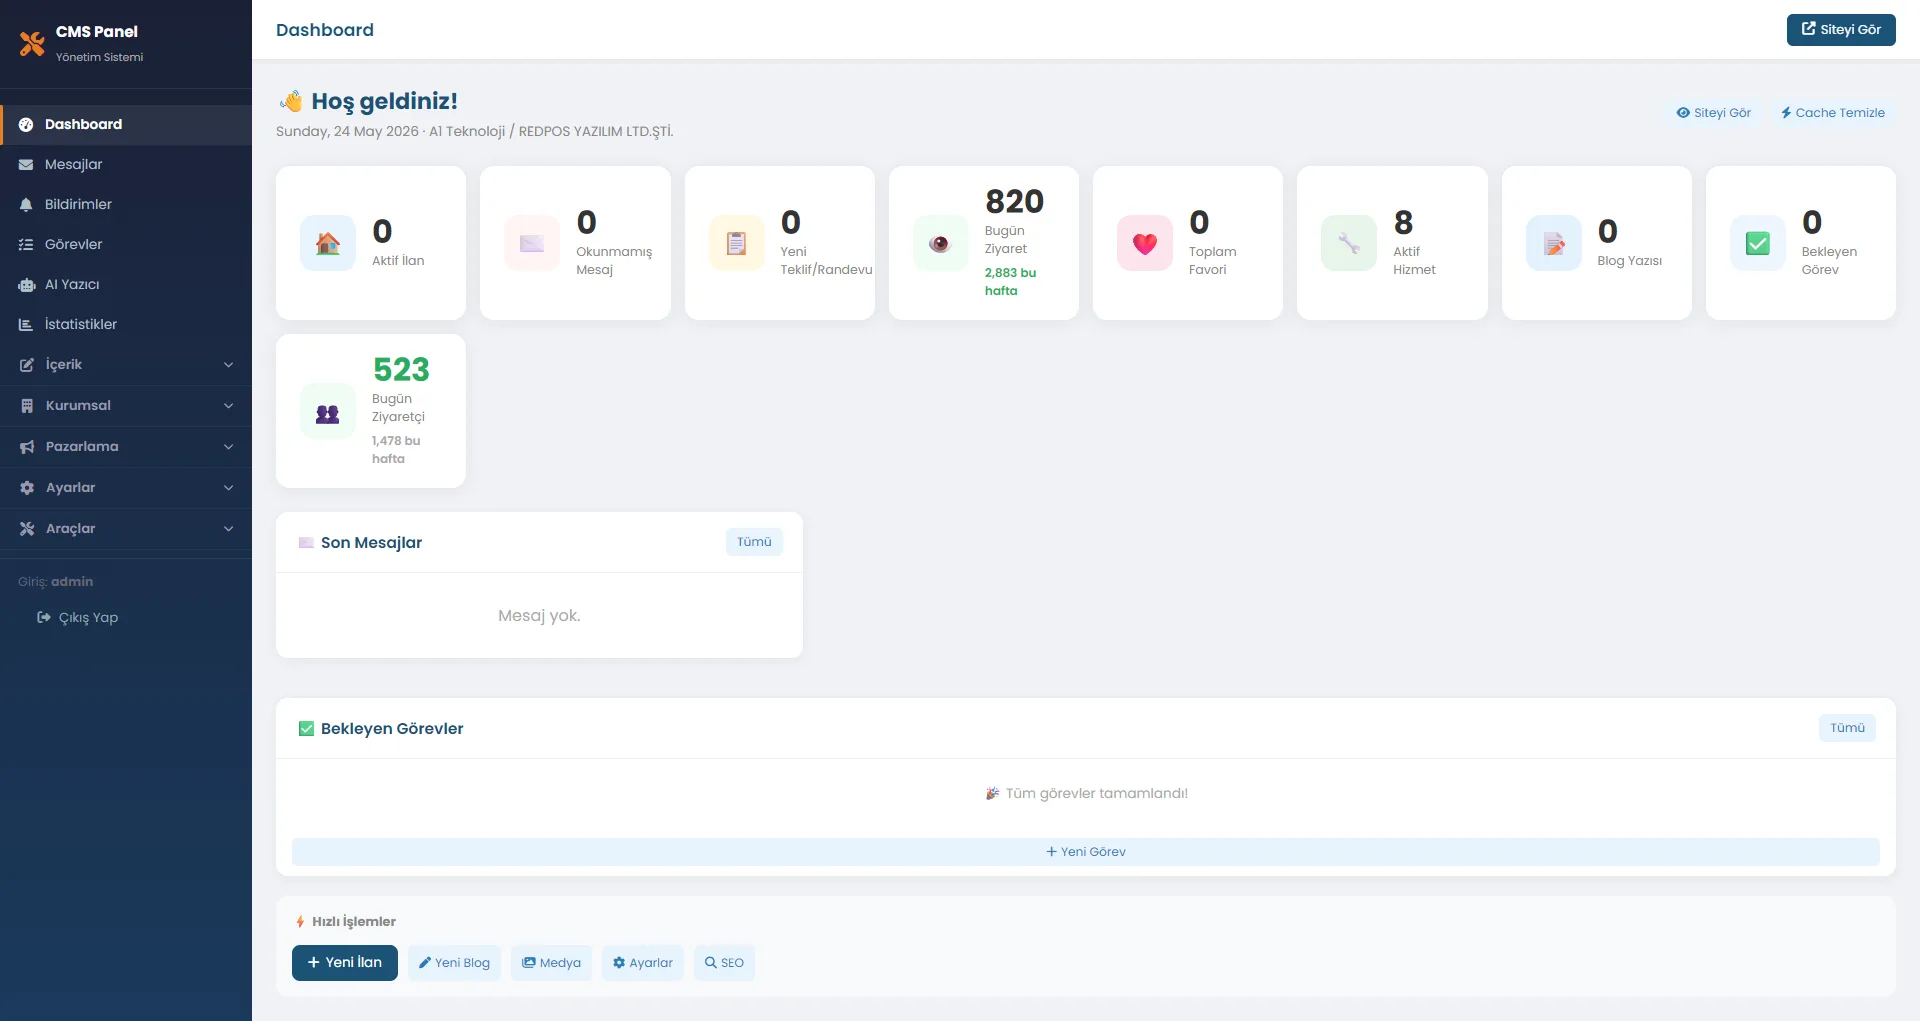Open the Ayarlar sidebar submenu

(126, 488)
